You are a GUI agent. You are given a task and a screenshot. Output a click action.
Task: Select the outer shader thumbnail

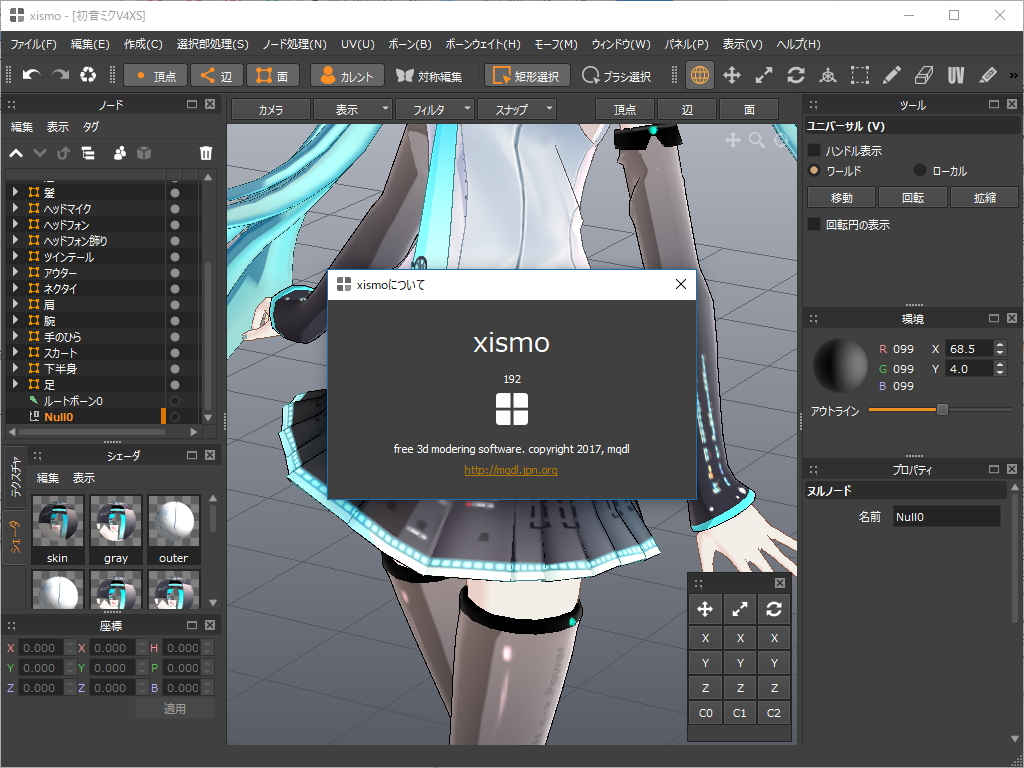[174, 529]
